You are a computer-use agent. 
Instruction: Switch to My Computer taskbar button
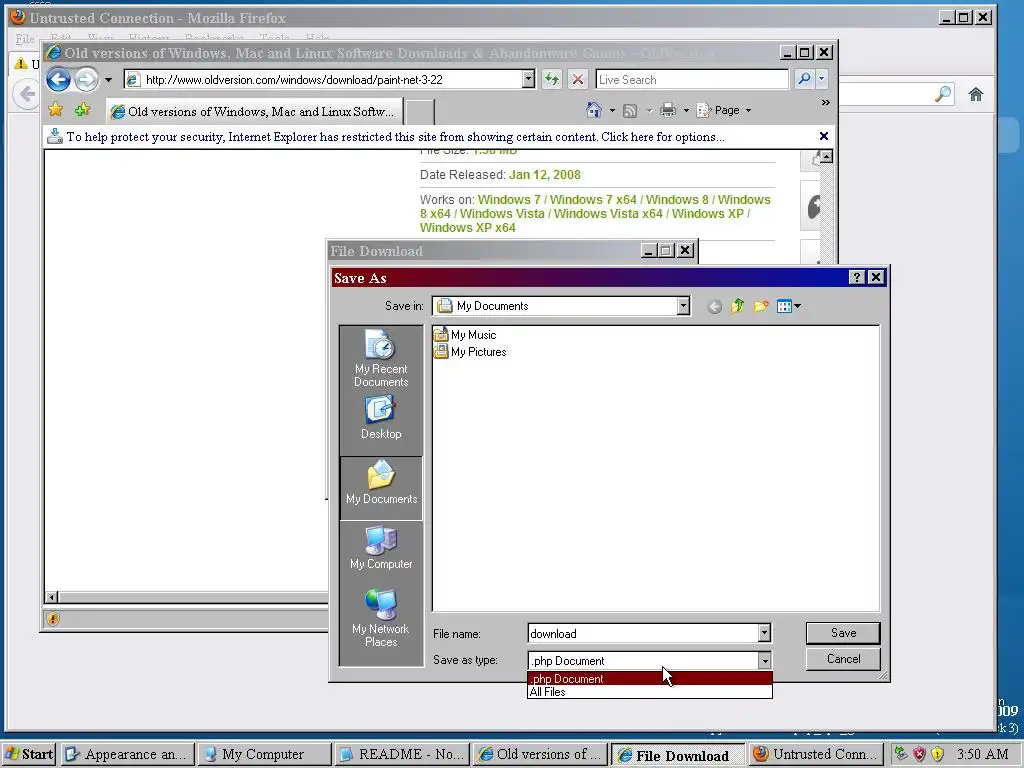click(264, 754)
